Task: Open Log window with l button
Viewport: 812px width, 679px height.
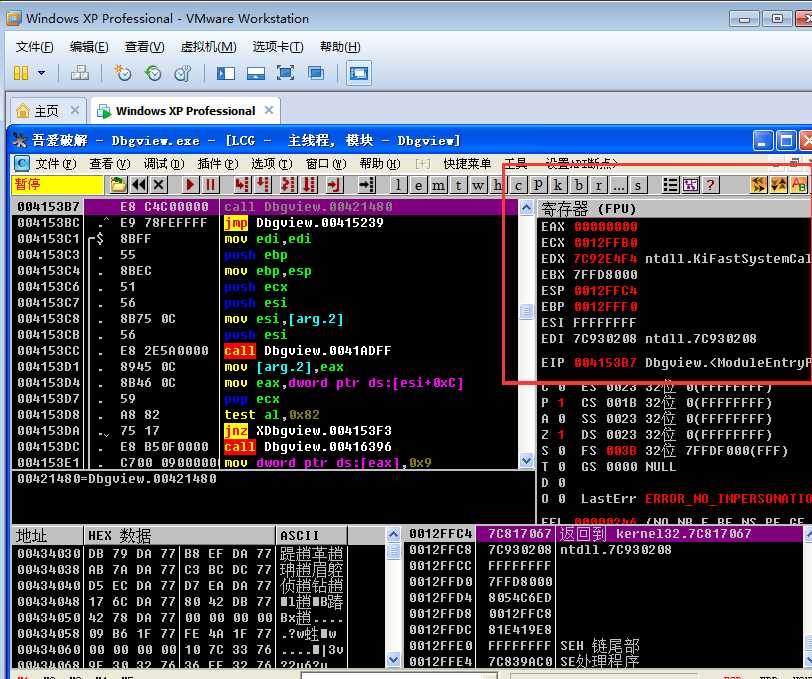Action: 398,185
